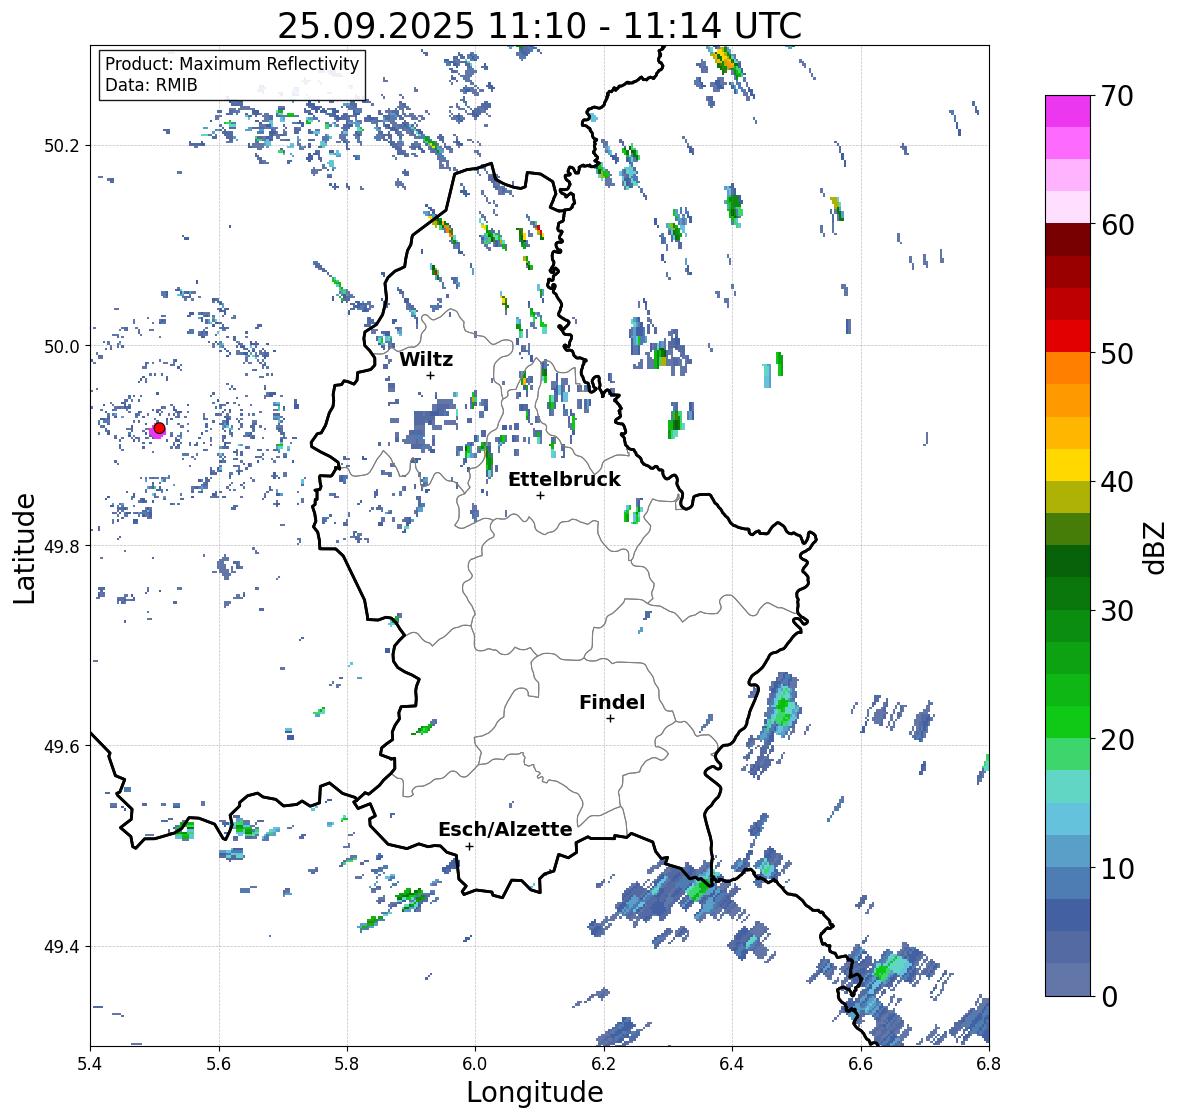Click the red radar site marker dot
This screenshot has height=1117, width=1179.
159,428
